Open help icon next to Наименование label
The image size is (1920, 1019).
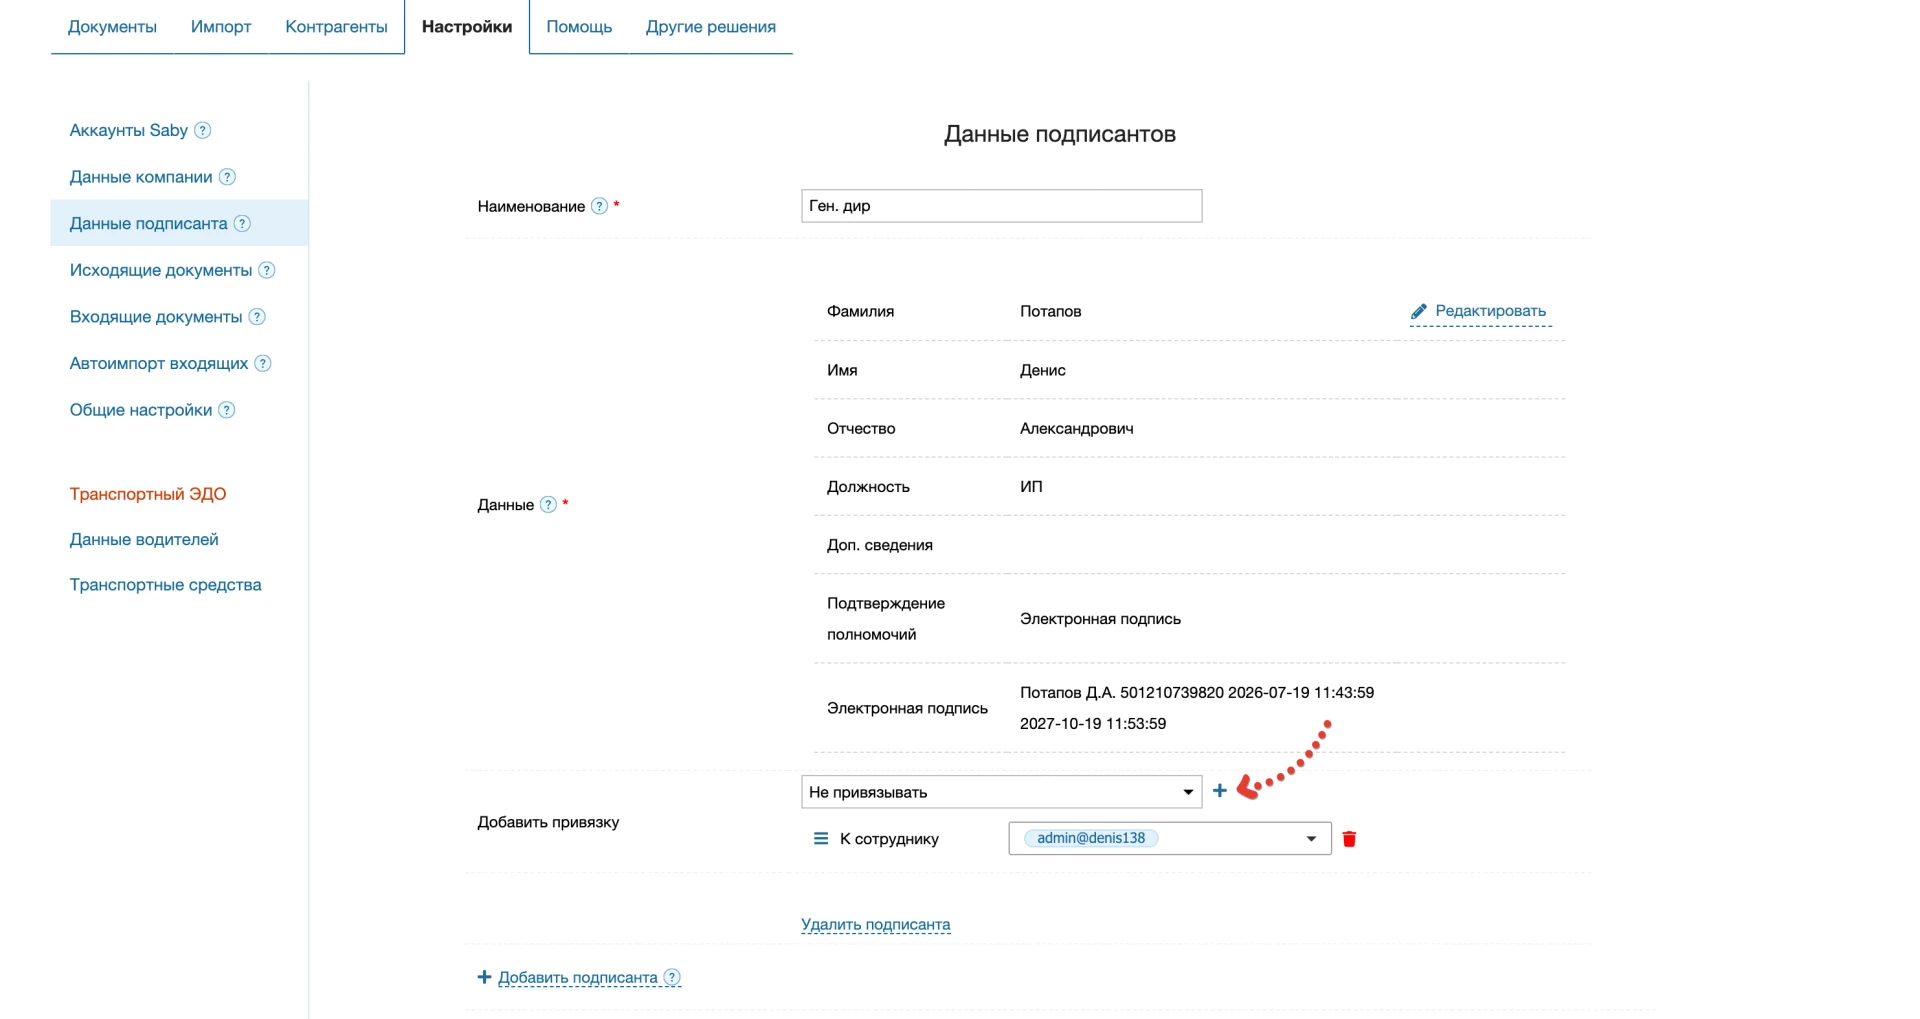tap(599, 206)
